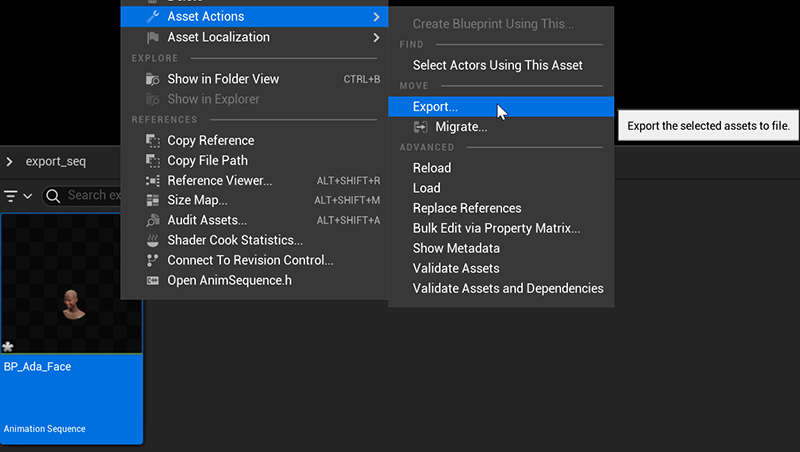Choose Copy Reference from the menu

254,140
